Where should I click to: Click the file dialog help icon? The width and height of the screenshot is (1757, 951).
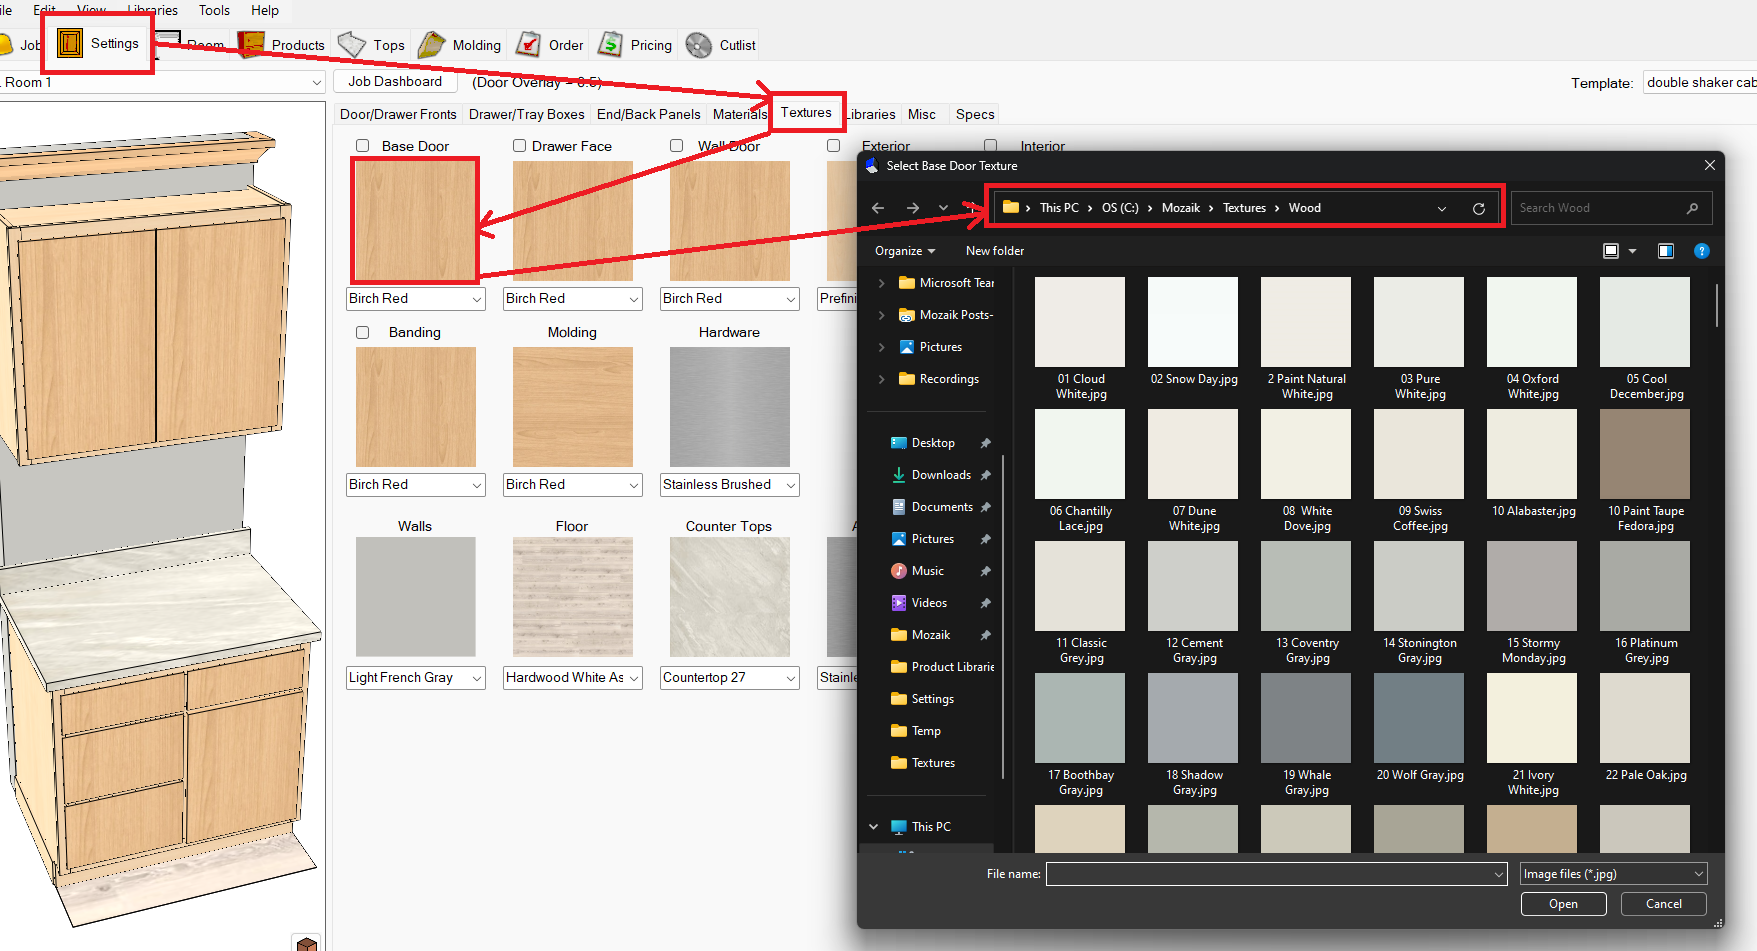tap(1701, 251)
